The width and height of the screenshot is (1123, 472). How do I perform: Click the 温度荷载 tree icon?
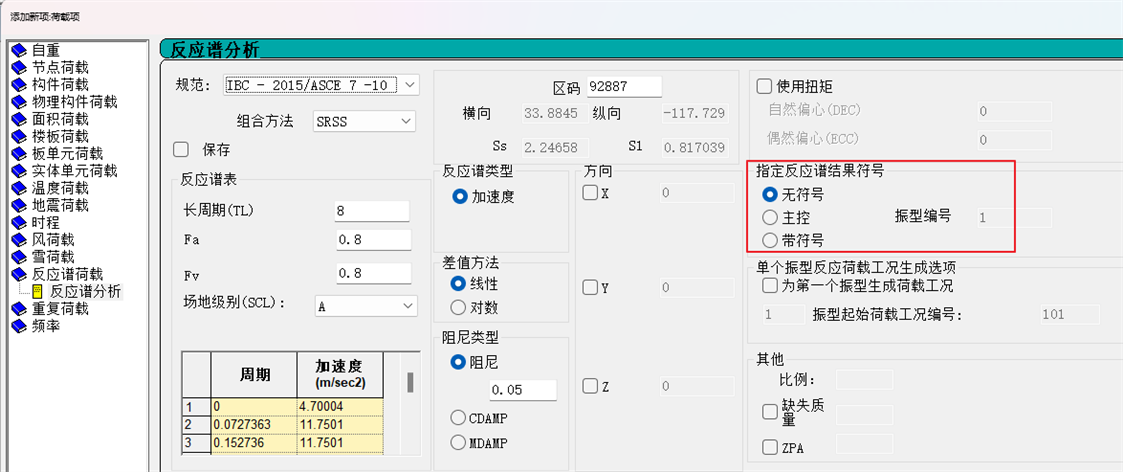click(19, 188)
